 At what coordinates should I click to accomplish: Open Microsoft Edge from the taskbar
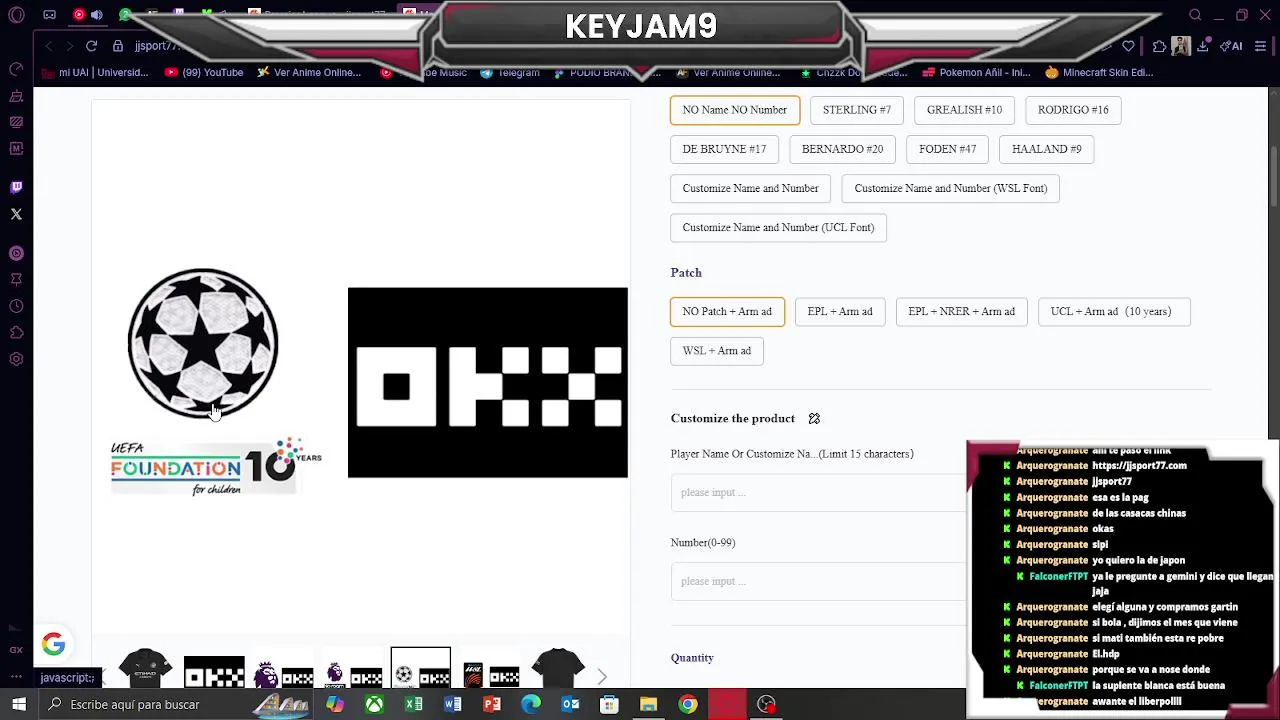click(x=531, y=704)
